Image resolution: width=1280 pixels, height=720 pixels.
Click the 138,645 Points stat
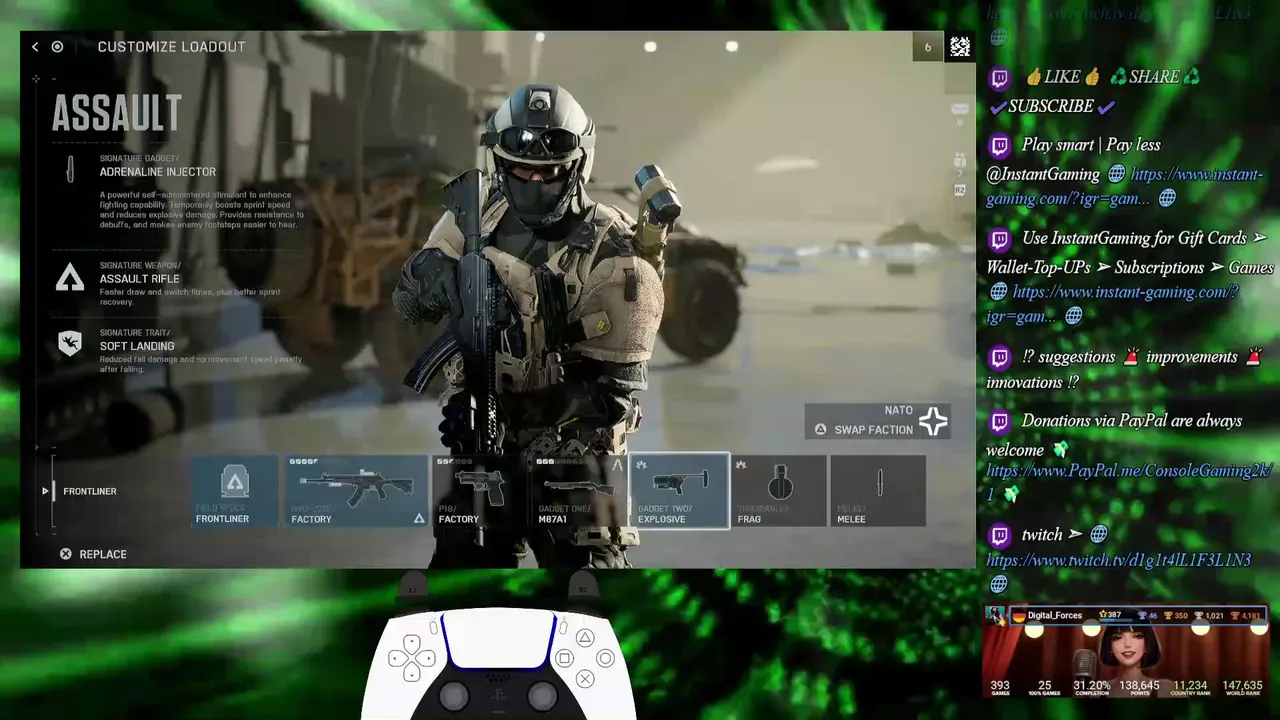(1140, 688)
